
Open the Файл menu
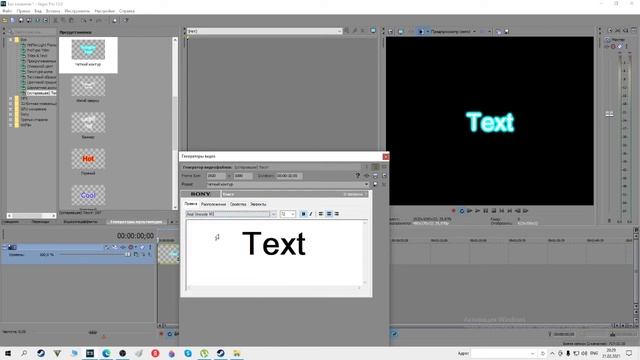tap(7, 11)
